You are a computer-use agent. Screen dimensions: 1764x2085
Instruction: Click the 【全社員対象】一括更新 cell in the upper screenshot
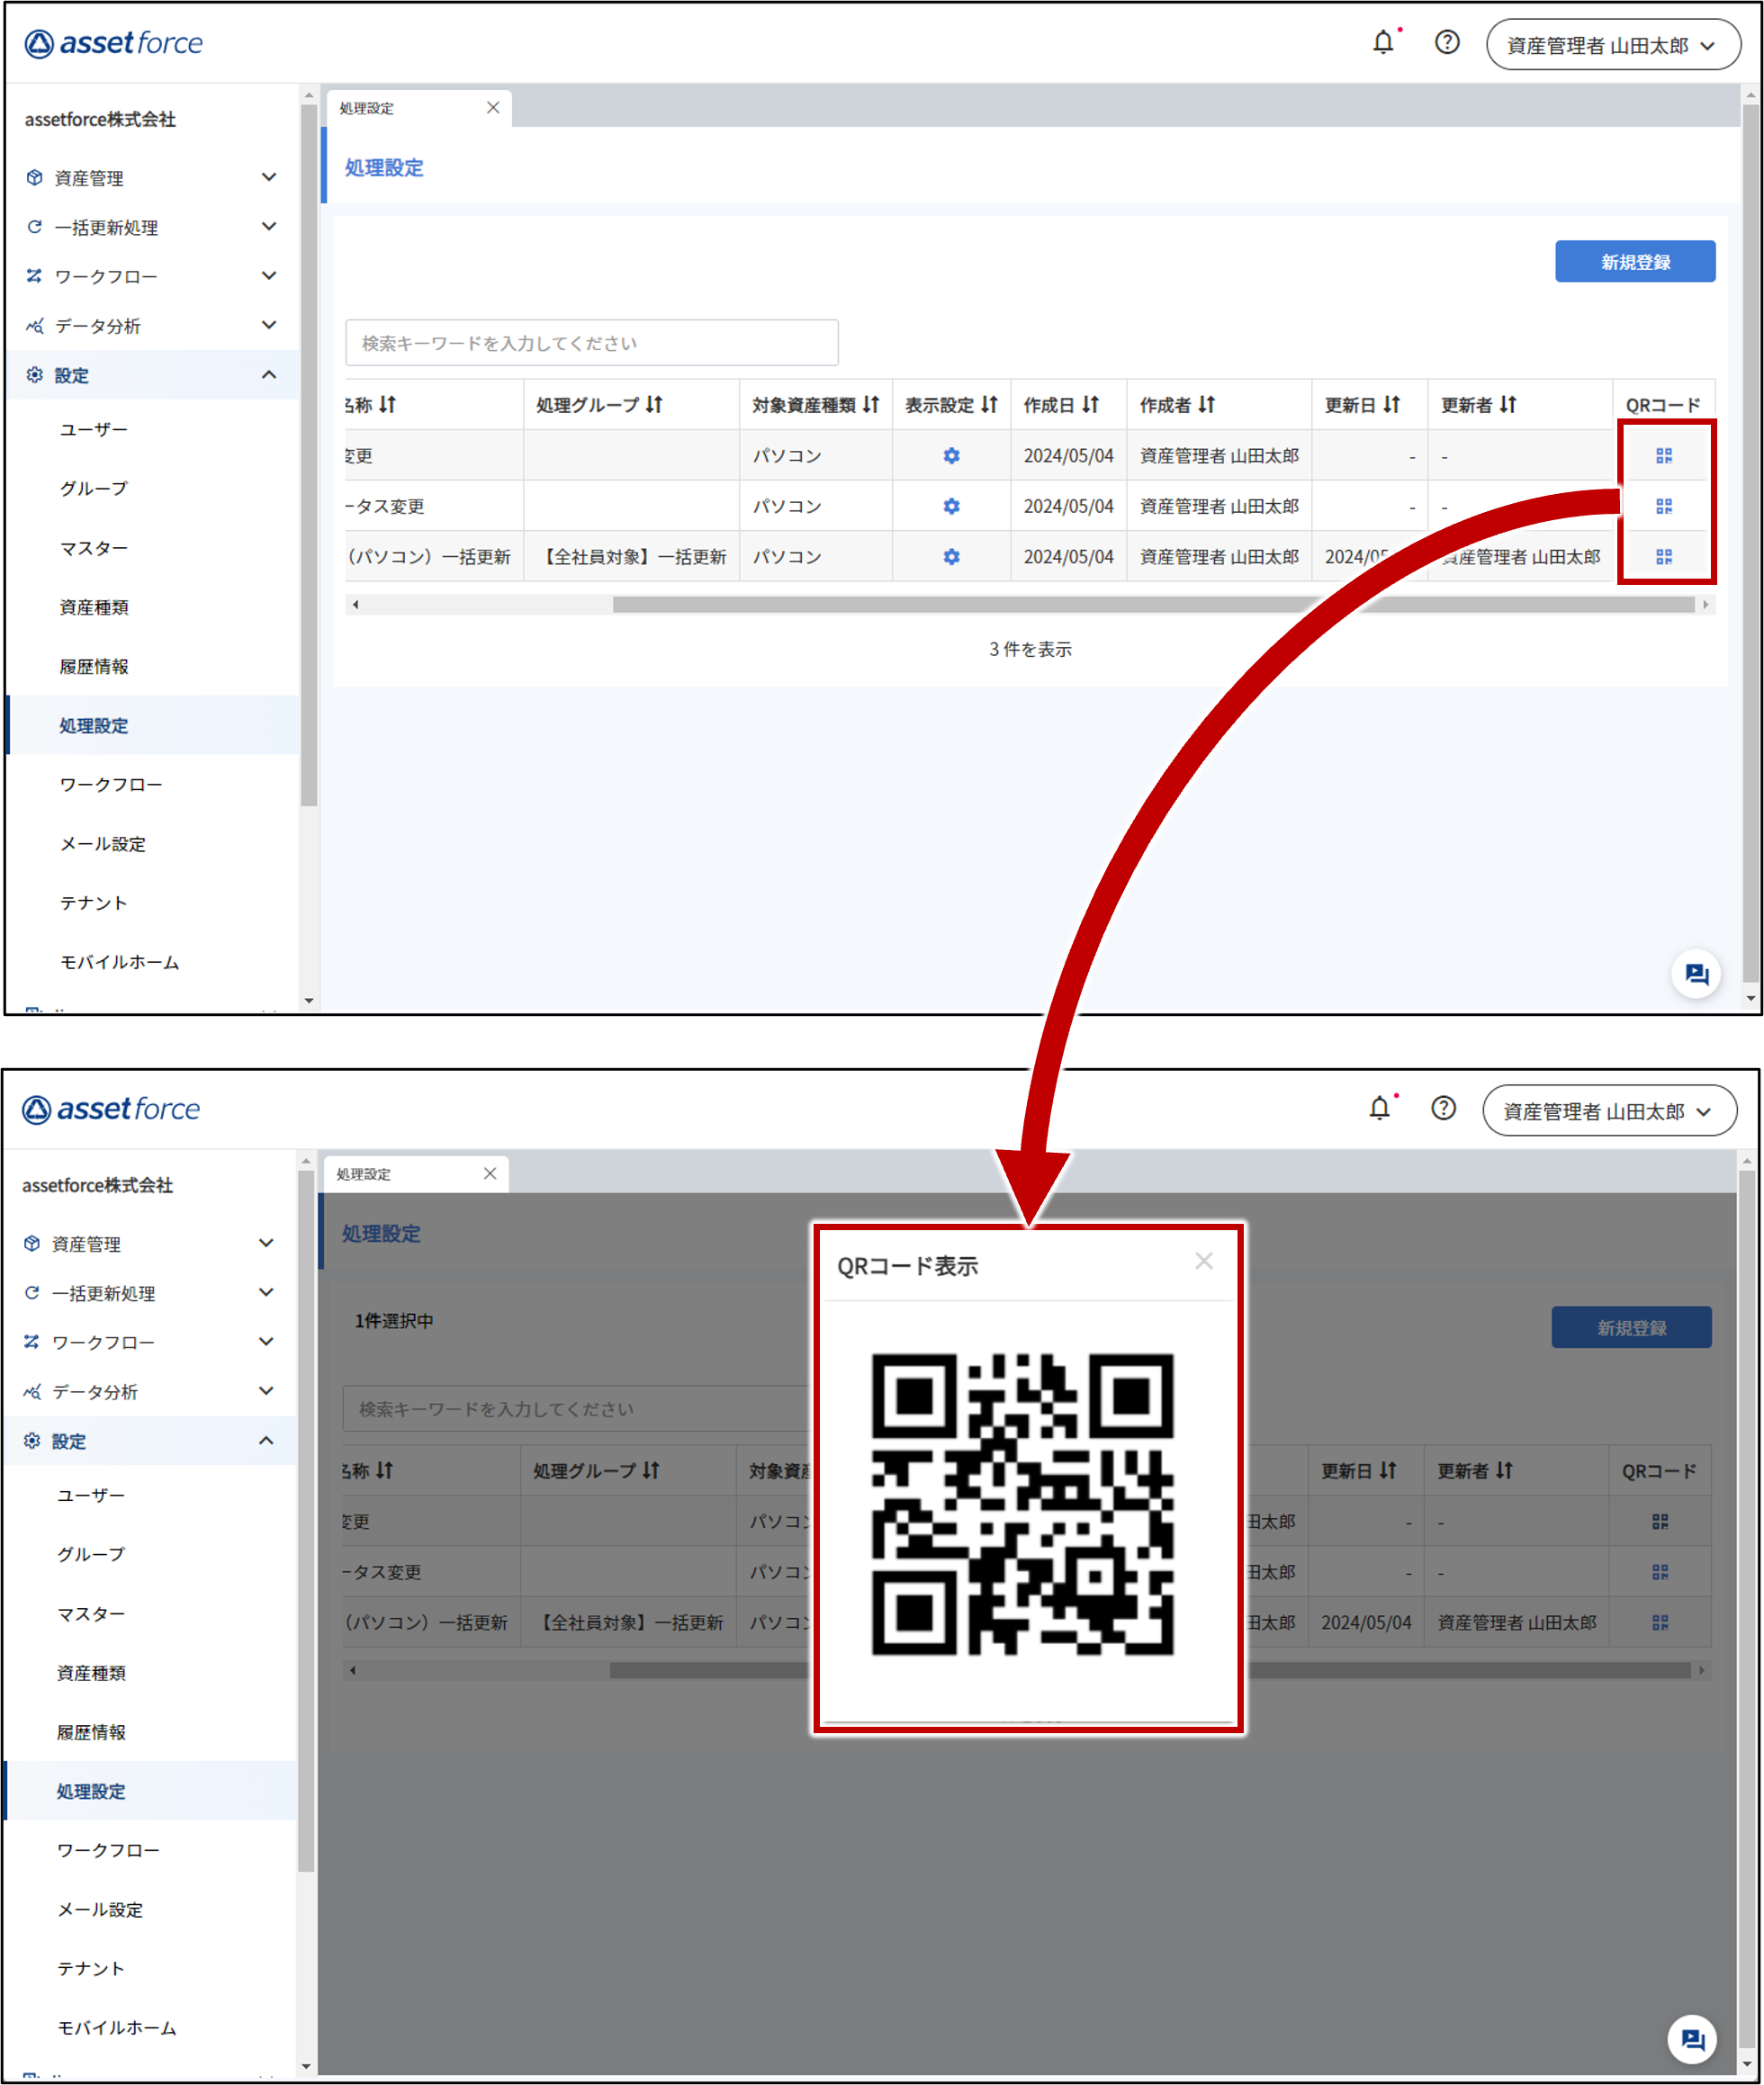pyautogui.click(x=632, y=557)
